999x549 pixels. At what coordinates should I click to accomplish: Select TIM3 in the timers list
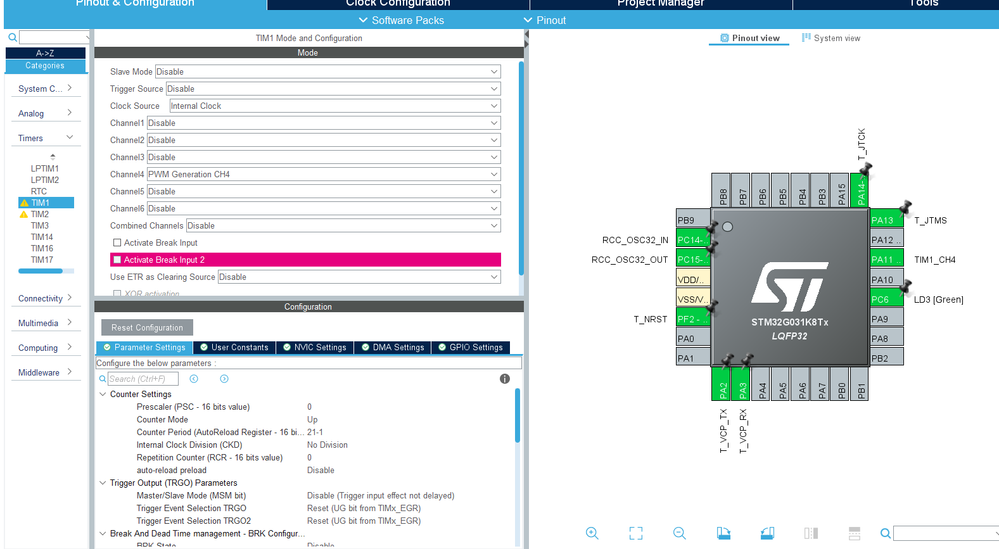(x=40, y=225)
